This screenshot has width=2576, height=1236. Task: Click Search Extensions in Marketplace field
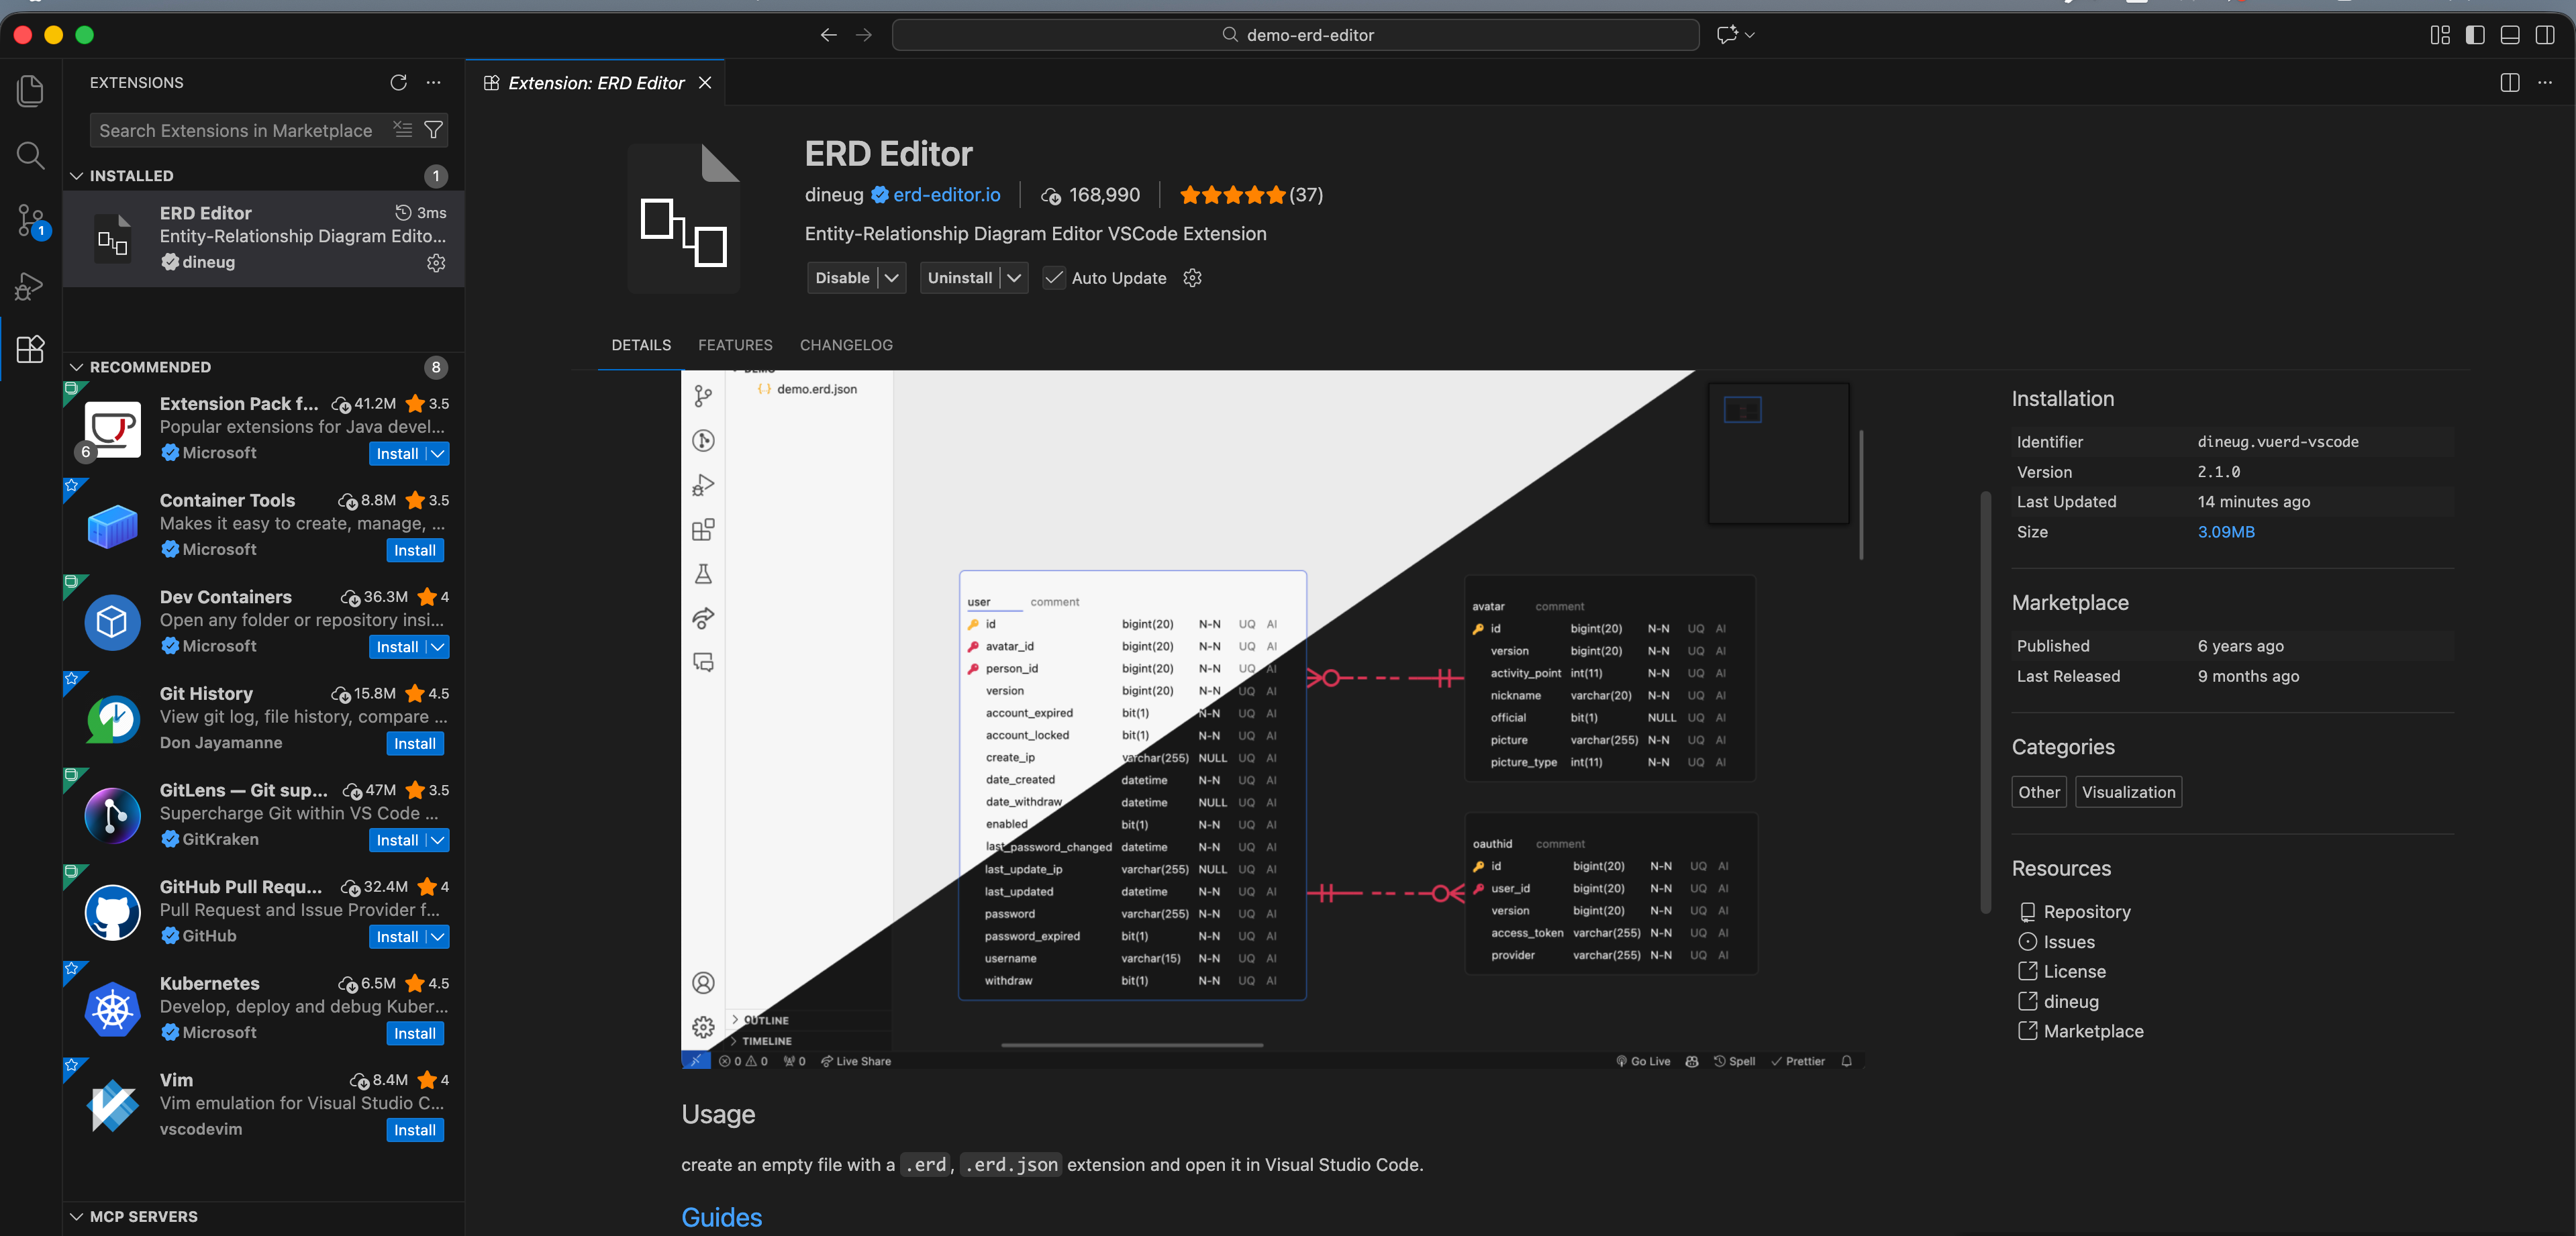[x=236, y=130]
